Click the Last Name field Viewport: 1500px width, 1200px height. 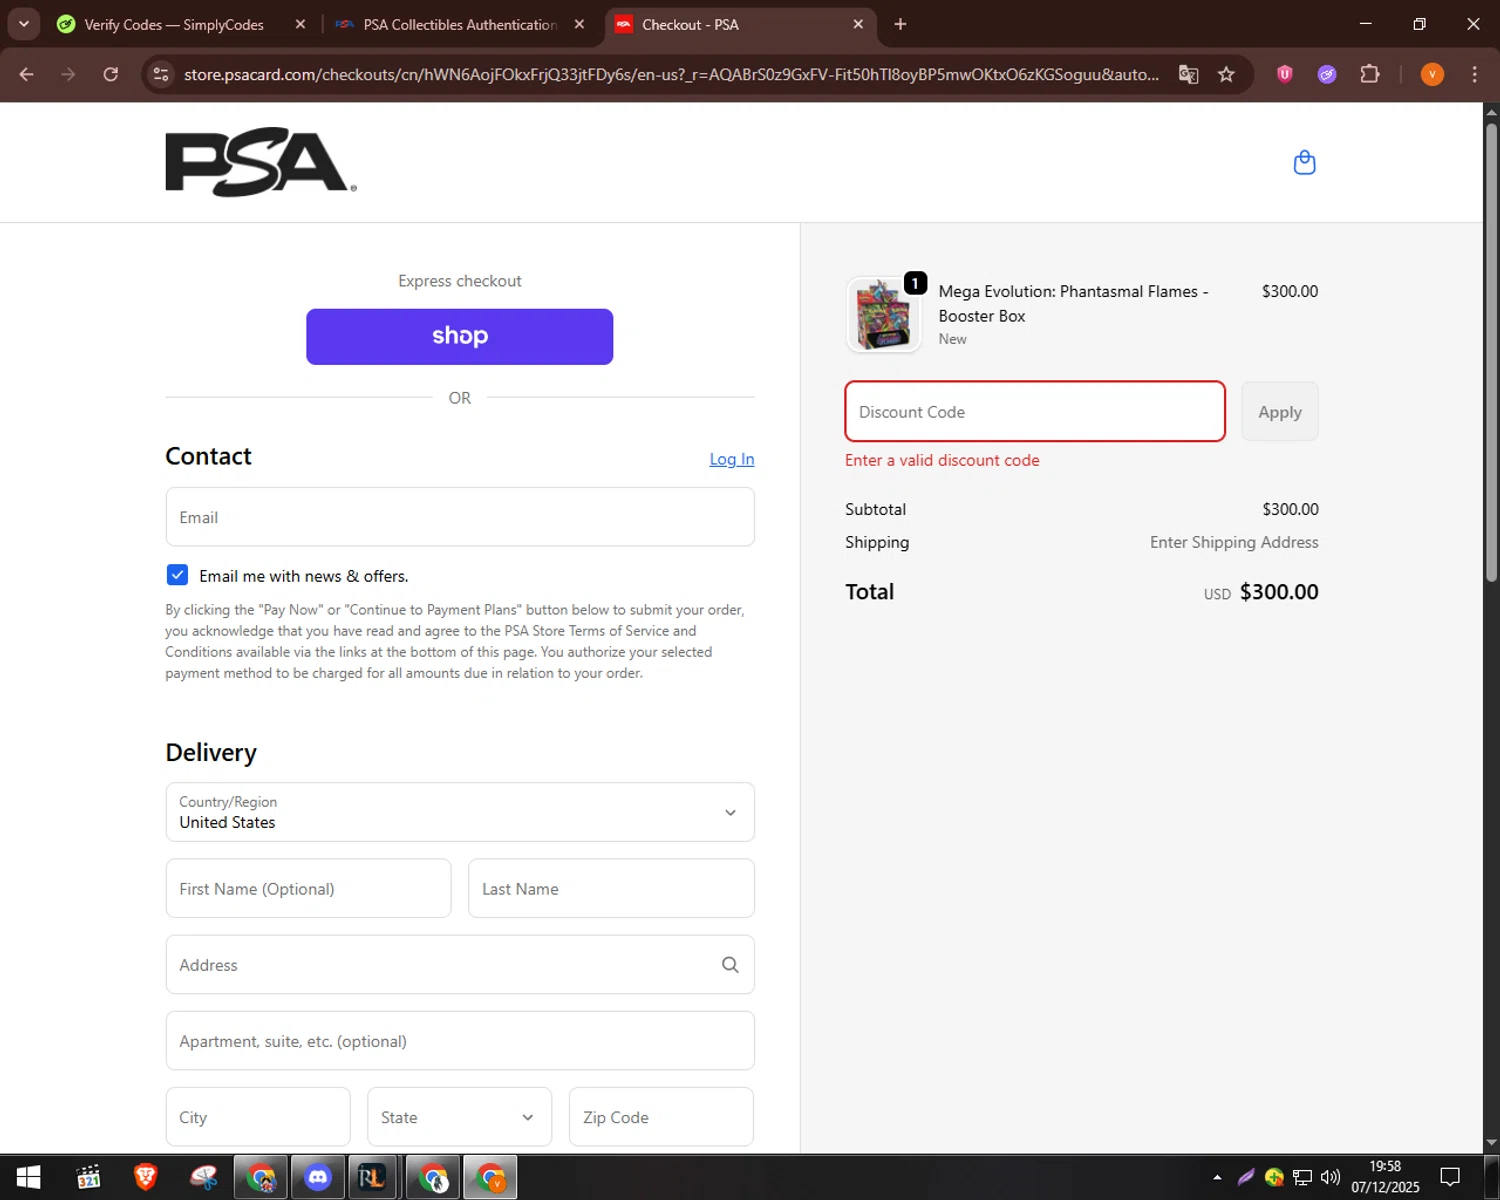coord(611,888)
